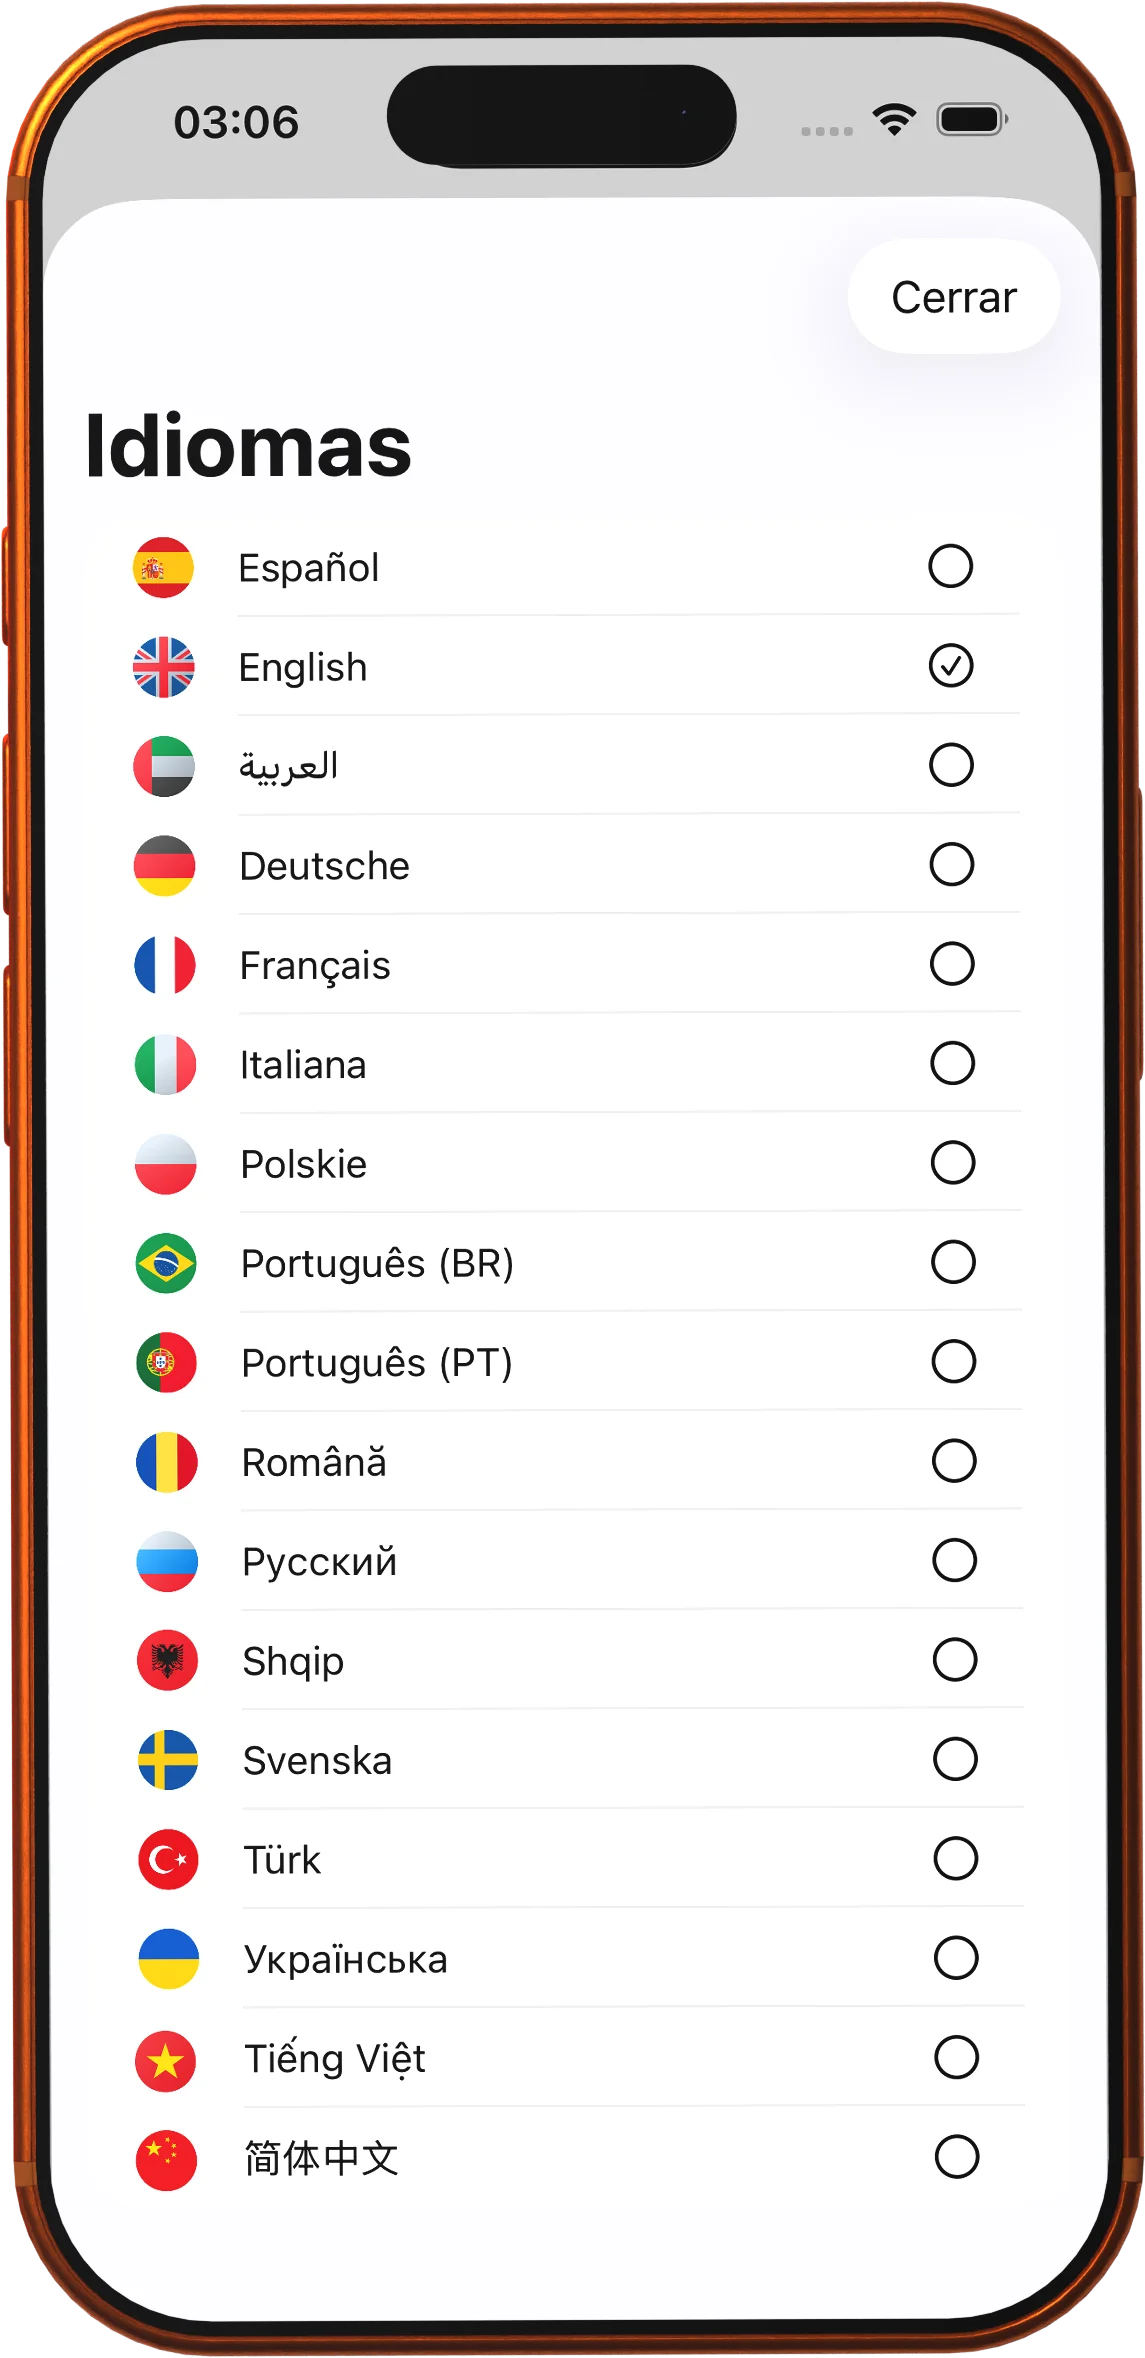
Task: Select the Tiếng Việt radio button
Action: (956, 2057)
